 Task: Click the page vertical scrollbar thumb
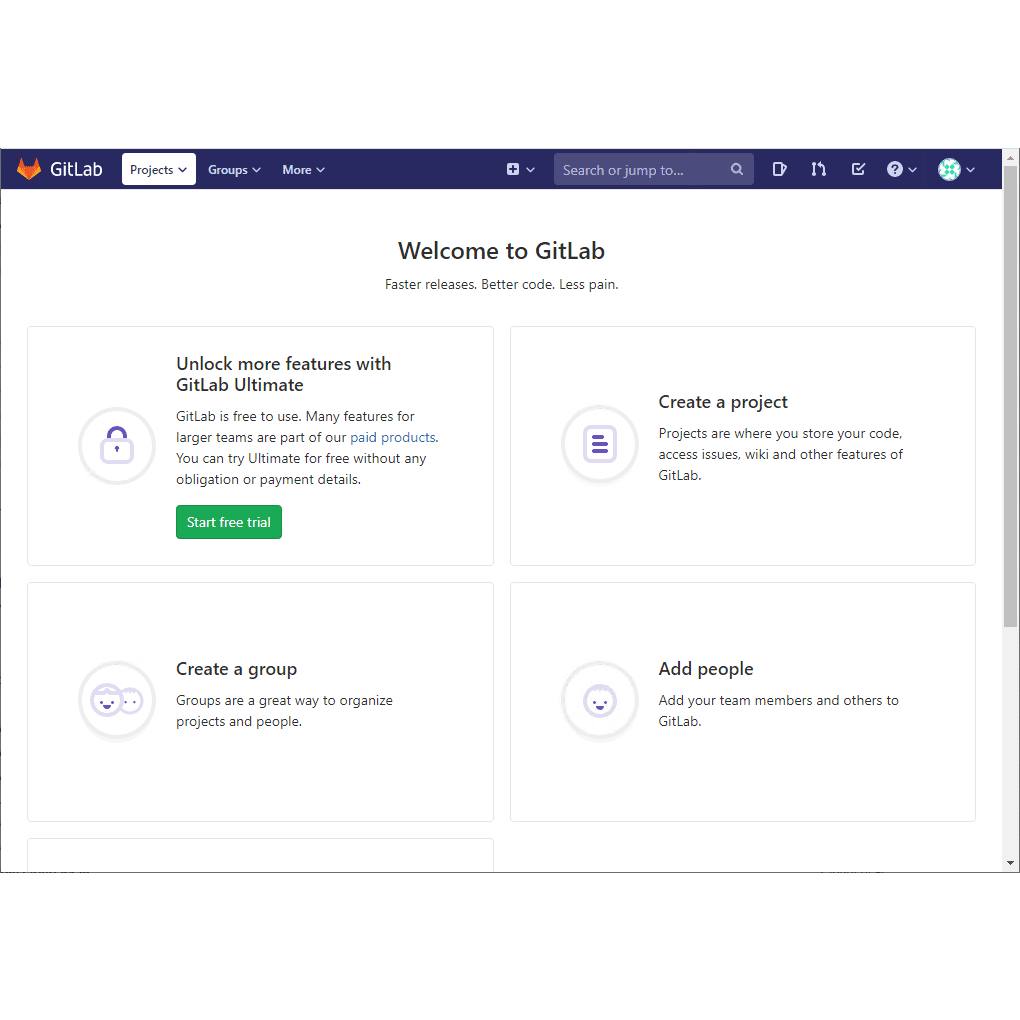coord(1010,396)
